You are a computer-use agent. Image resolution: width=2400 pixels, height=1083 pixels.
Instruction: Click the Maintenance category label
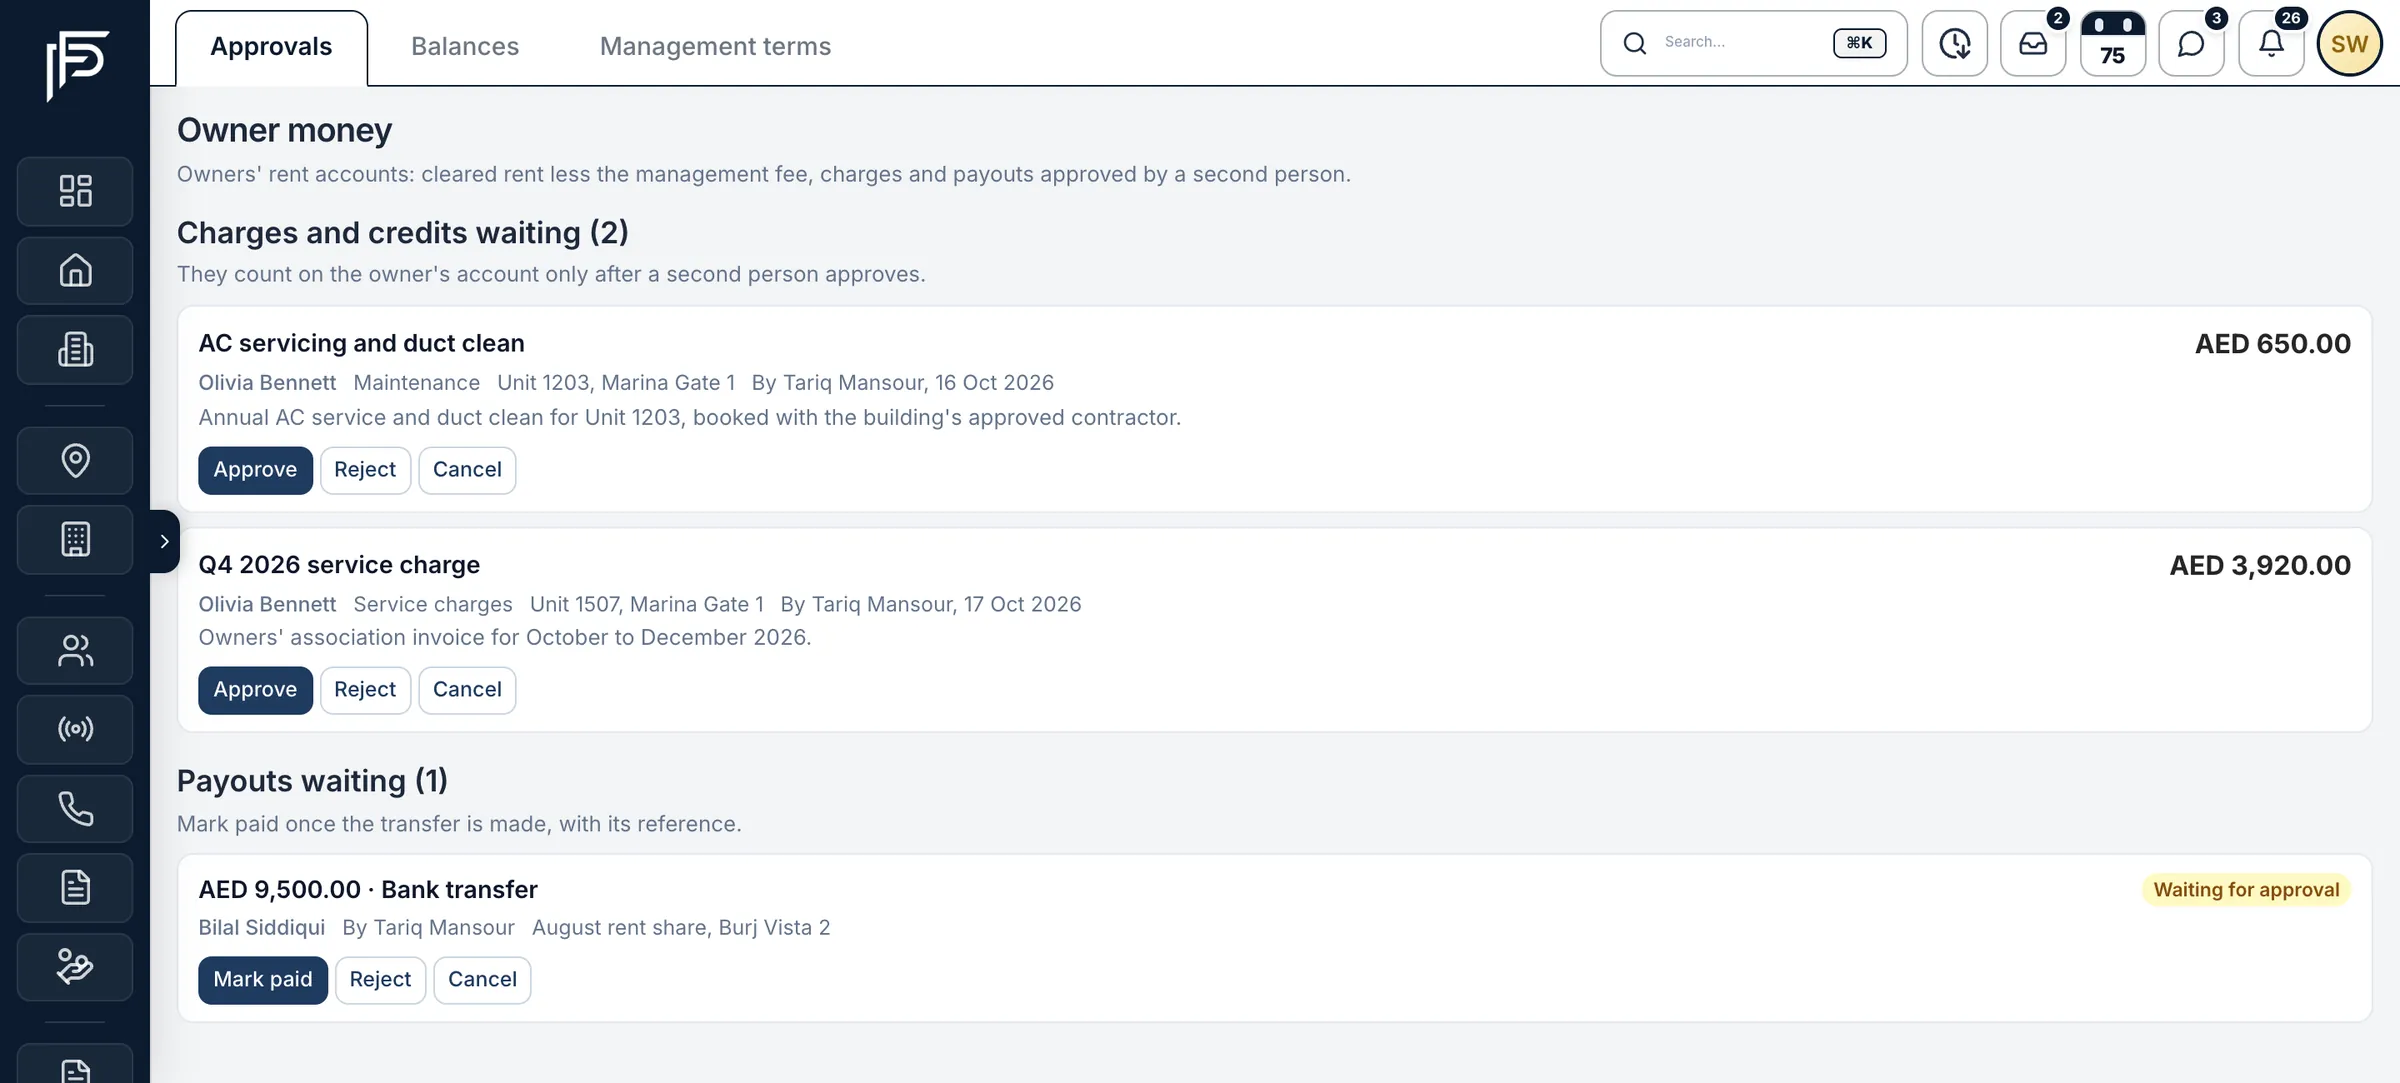[416, 383]
